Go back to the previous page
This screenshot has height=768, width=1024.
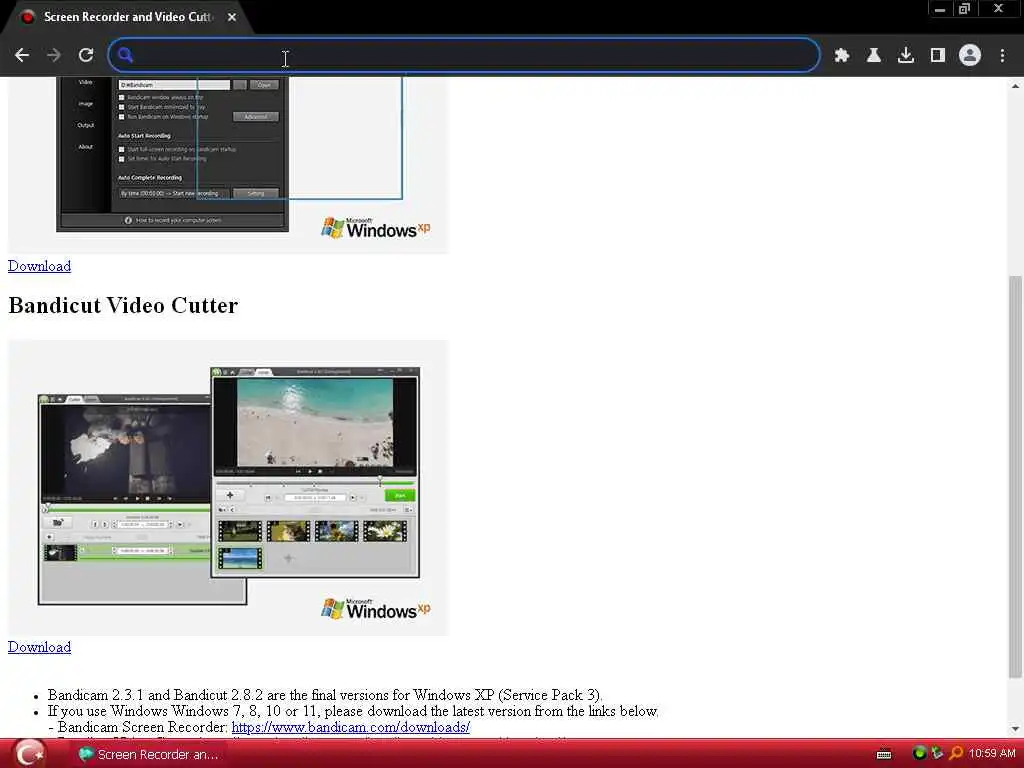22,56
